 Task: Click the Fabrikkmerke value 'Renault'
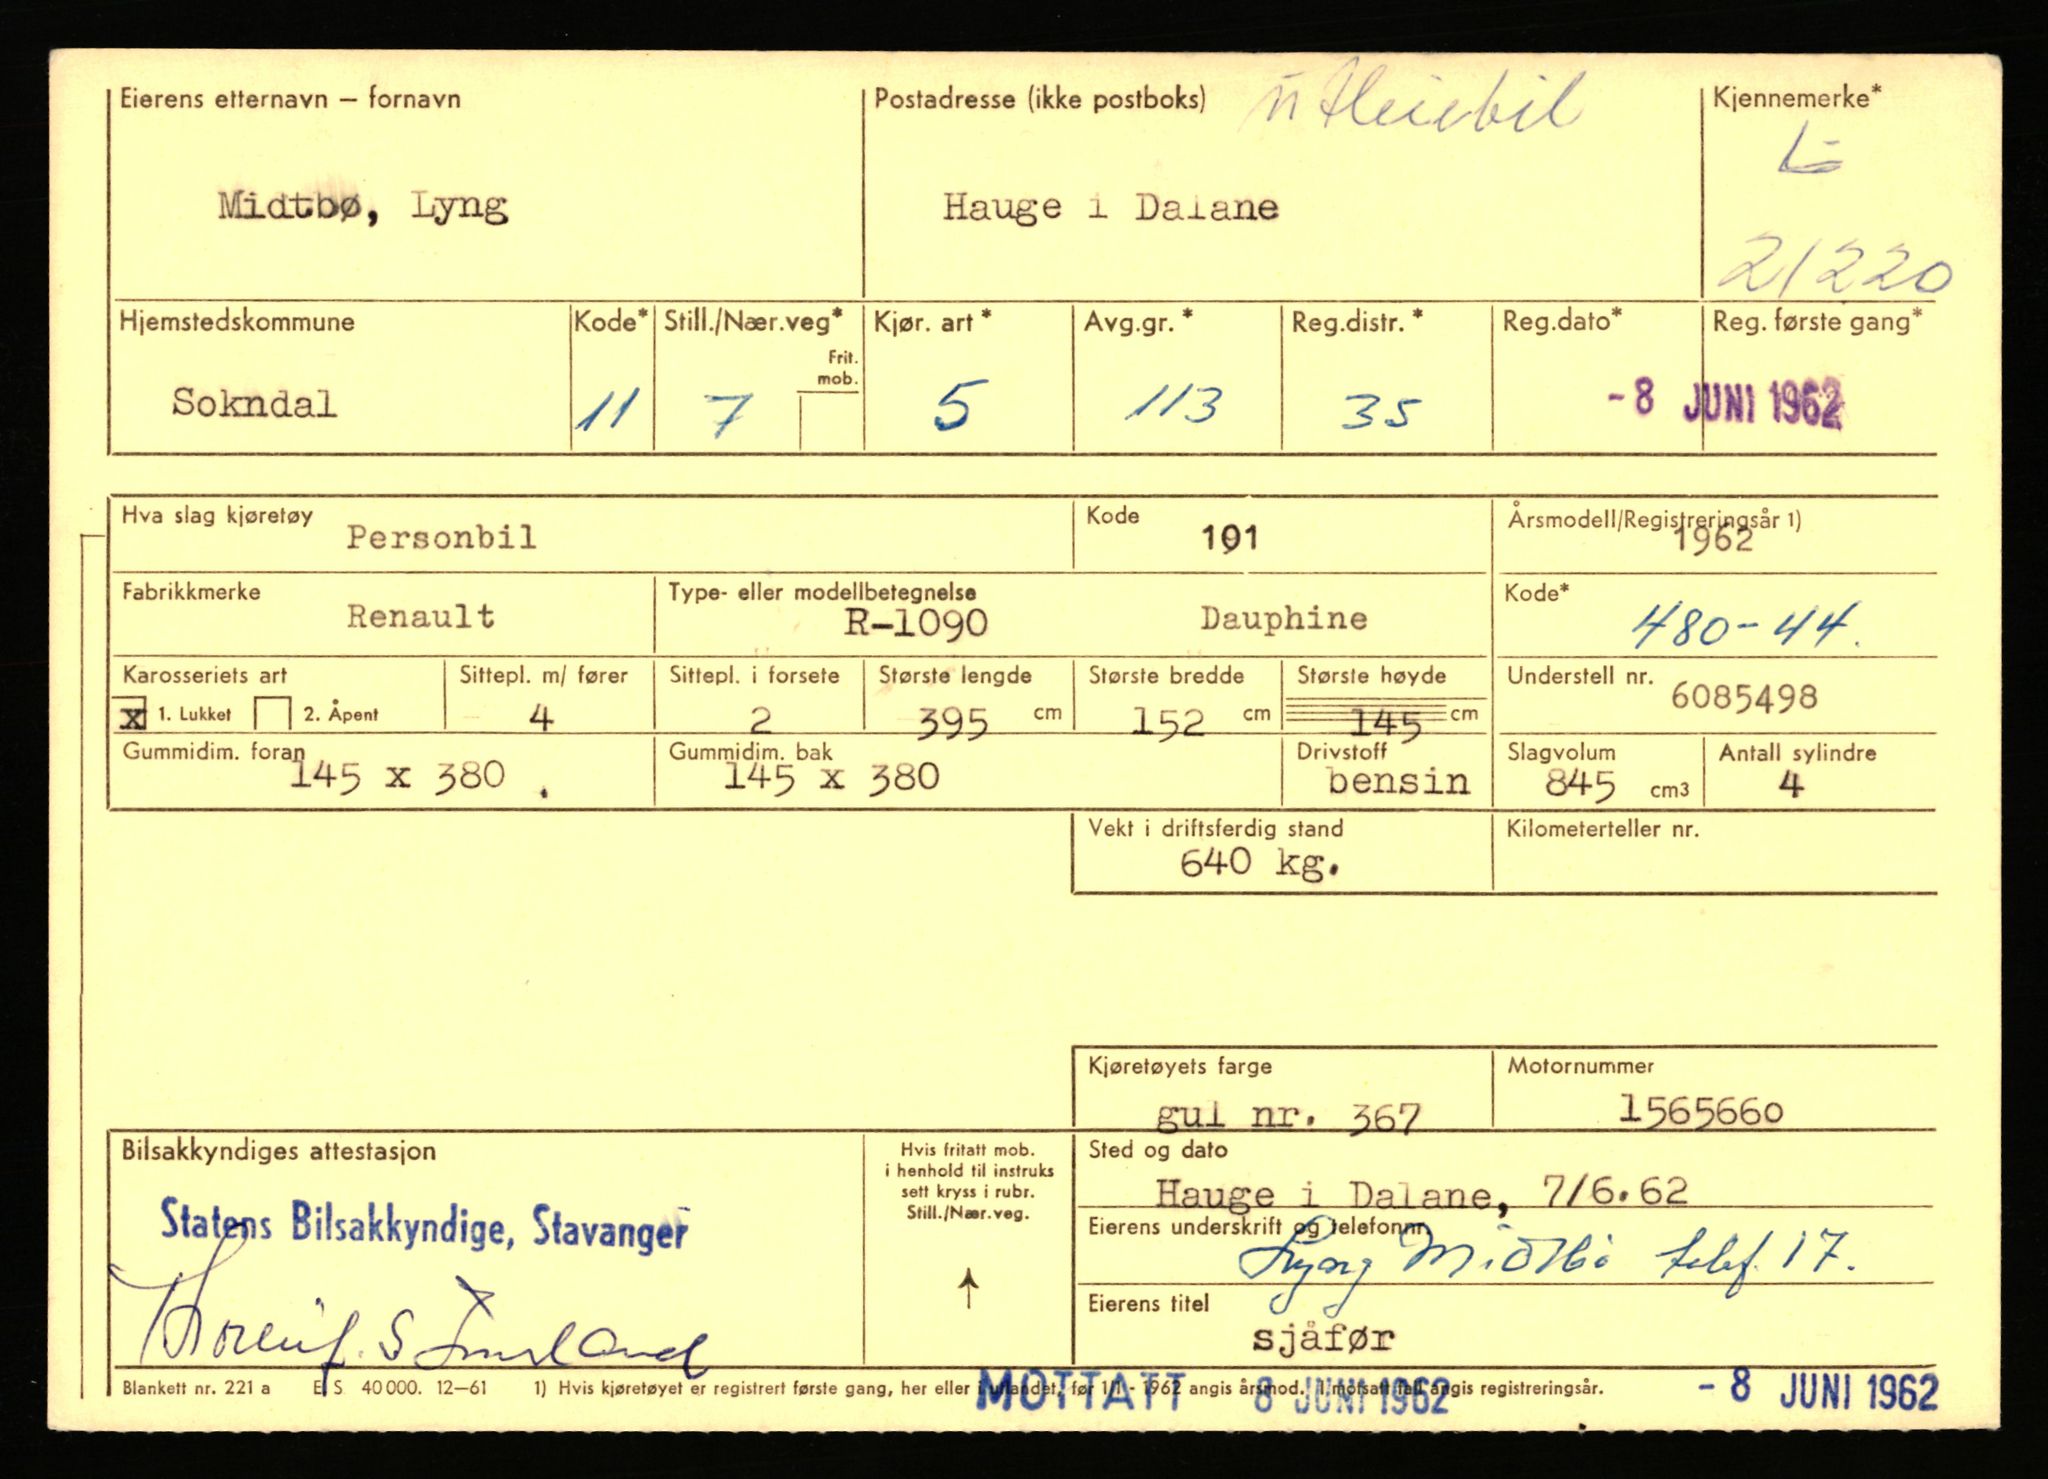point(421,616)
